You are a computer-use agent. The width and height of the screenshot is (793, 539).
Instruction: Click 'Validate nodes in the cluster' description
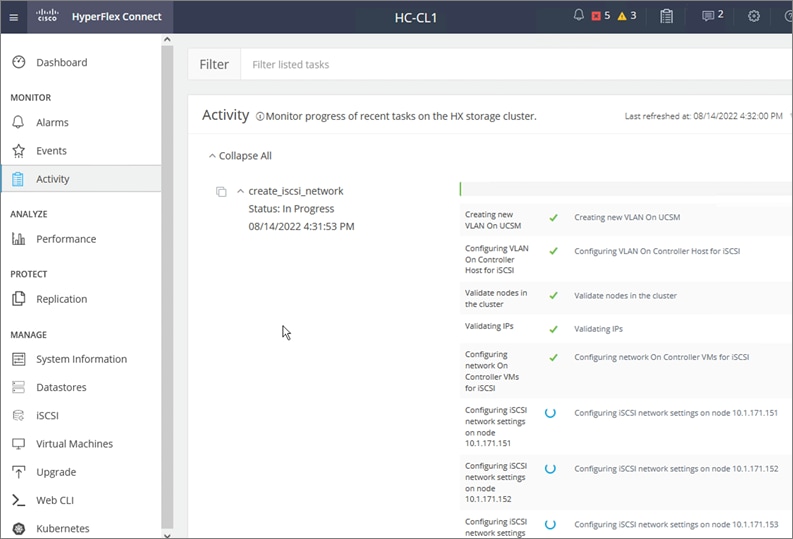[x=625, y=296]
